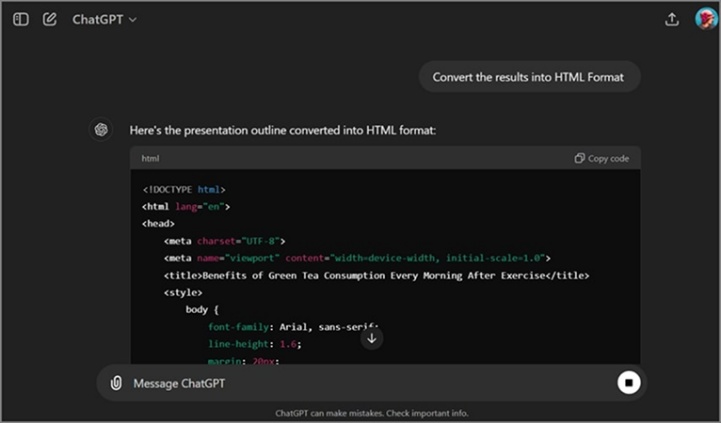Click the scroll-to-bottom arrow button
The height and width of the screenshot is (423, 721).
tap(371, 338)
